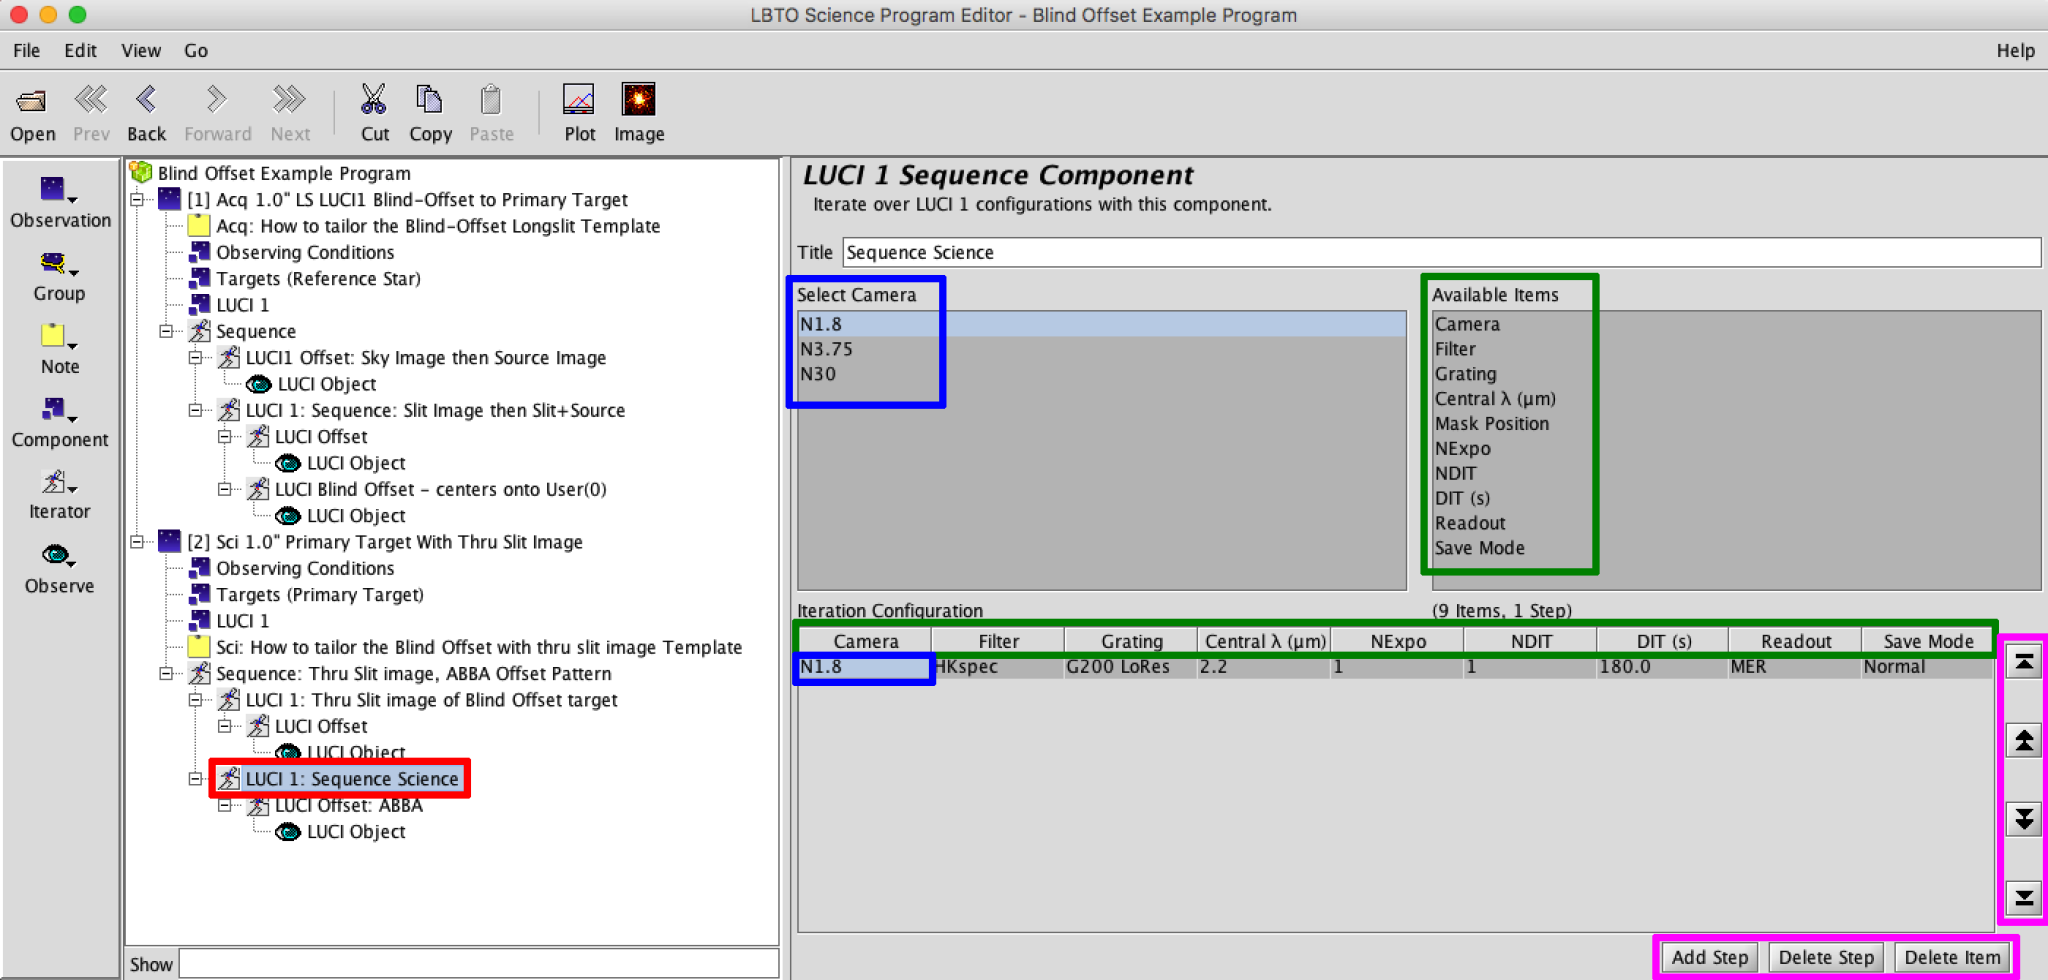Open the File menu
This screenshot has width=2048, height=980.
pos(27,50)
